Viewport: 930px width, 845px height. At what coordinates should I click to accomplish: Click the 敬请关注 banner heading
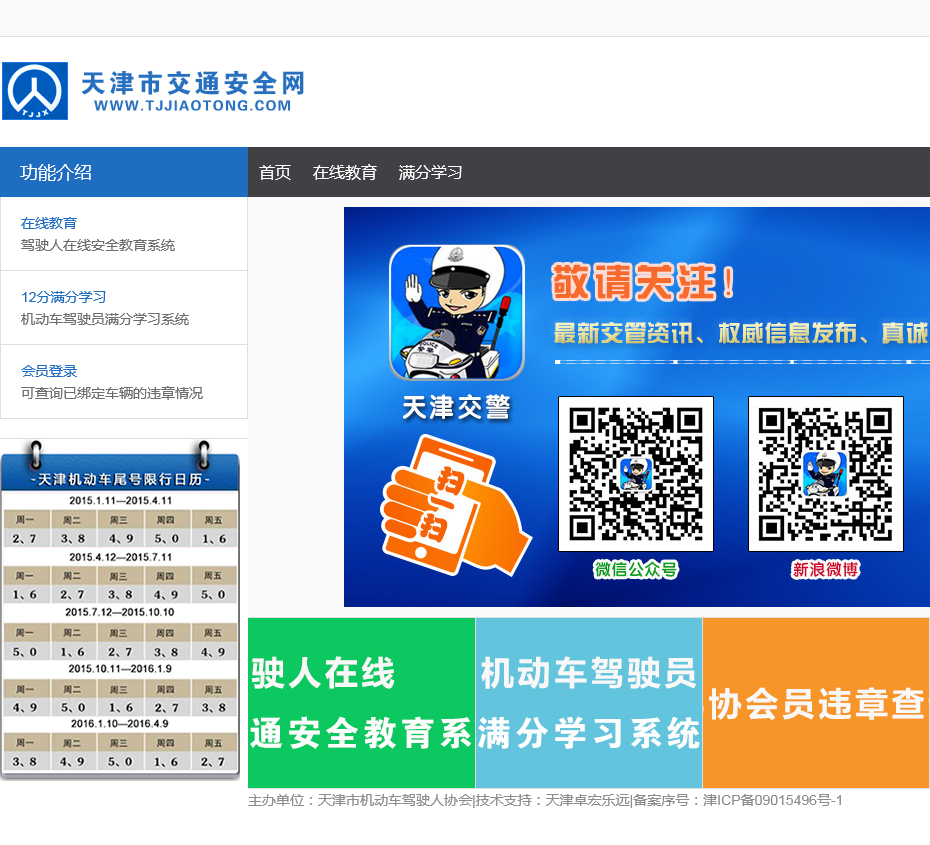[x=644, y=282]
